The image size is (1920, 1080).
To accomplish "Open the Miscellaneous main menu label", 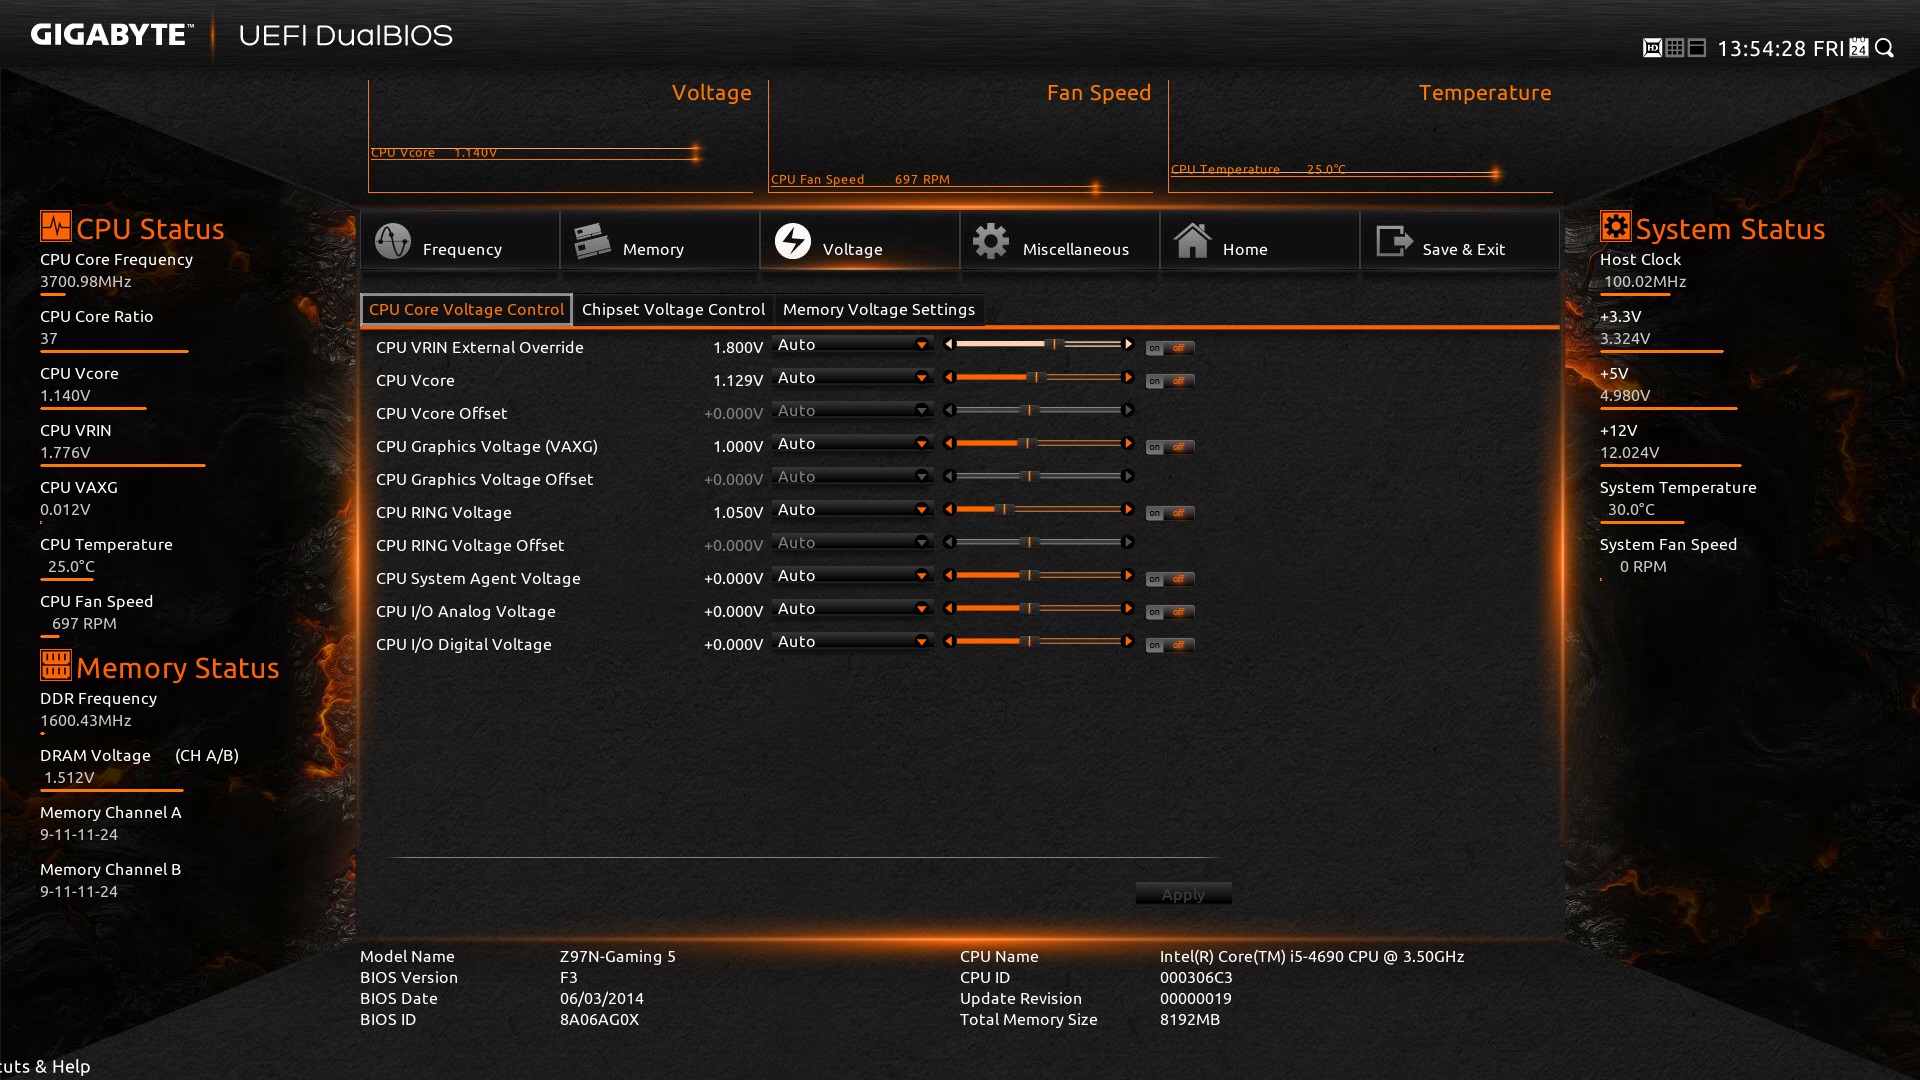I will pos(1076,249).
